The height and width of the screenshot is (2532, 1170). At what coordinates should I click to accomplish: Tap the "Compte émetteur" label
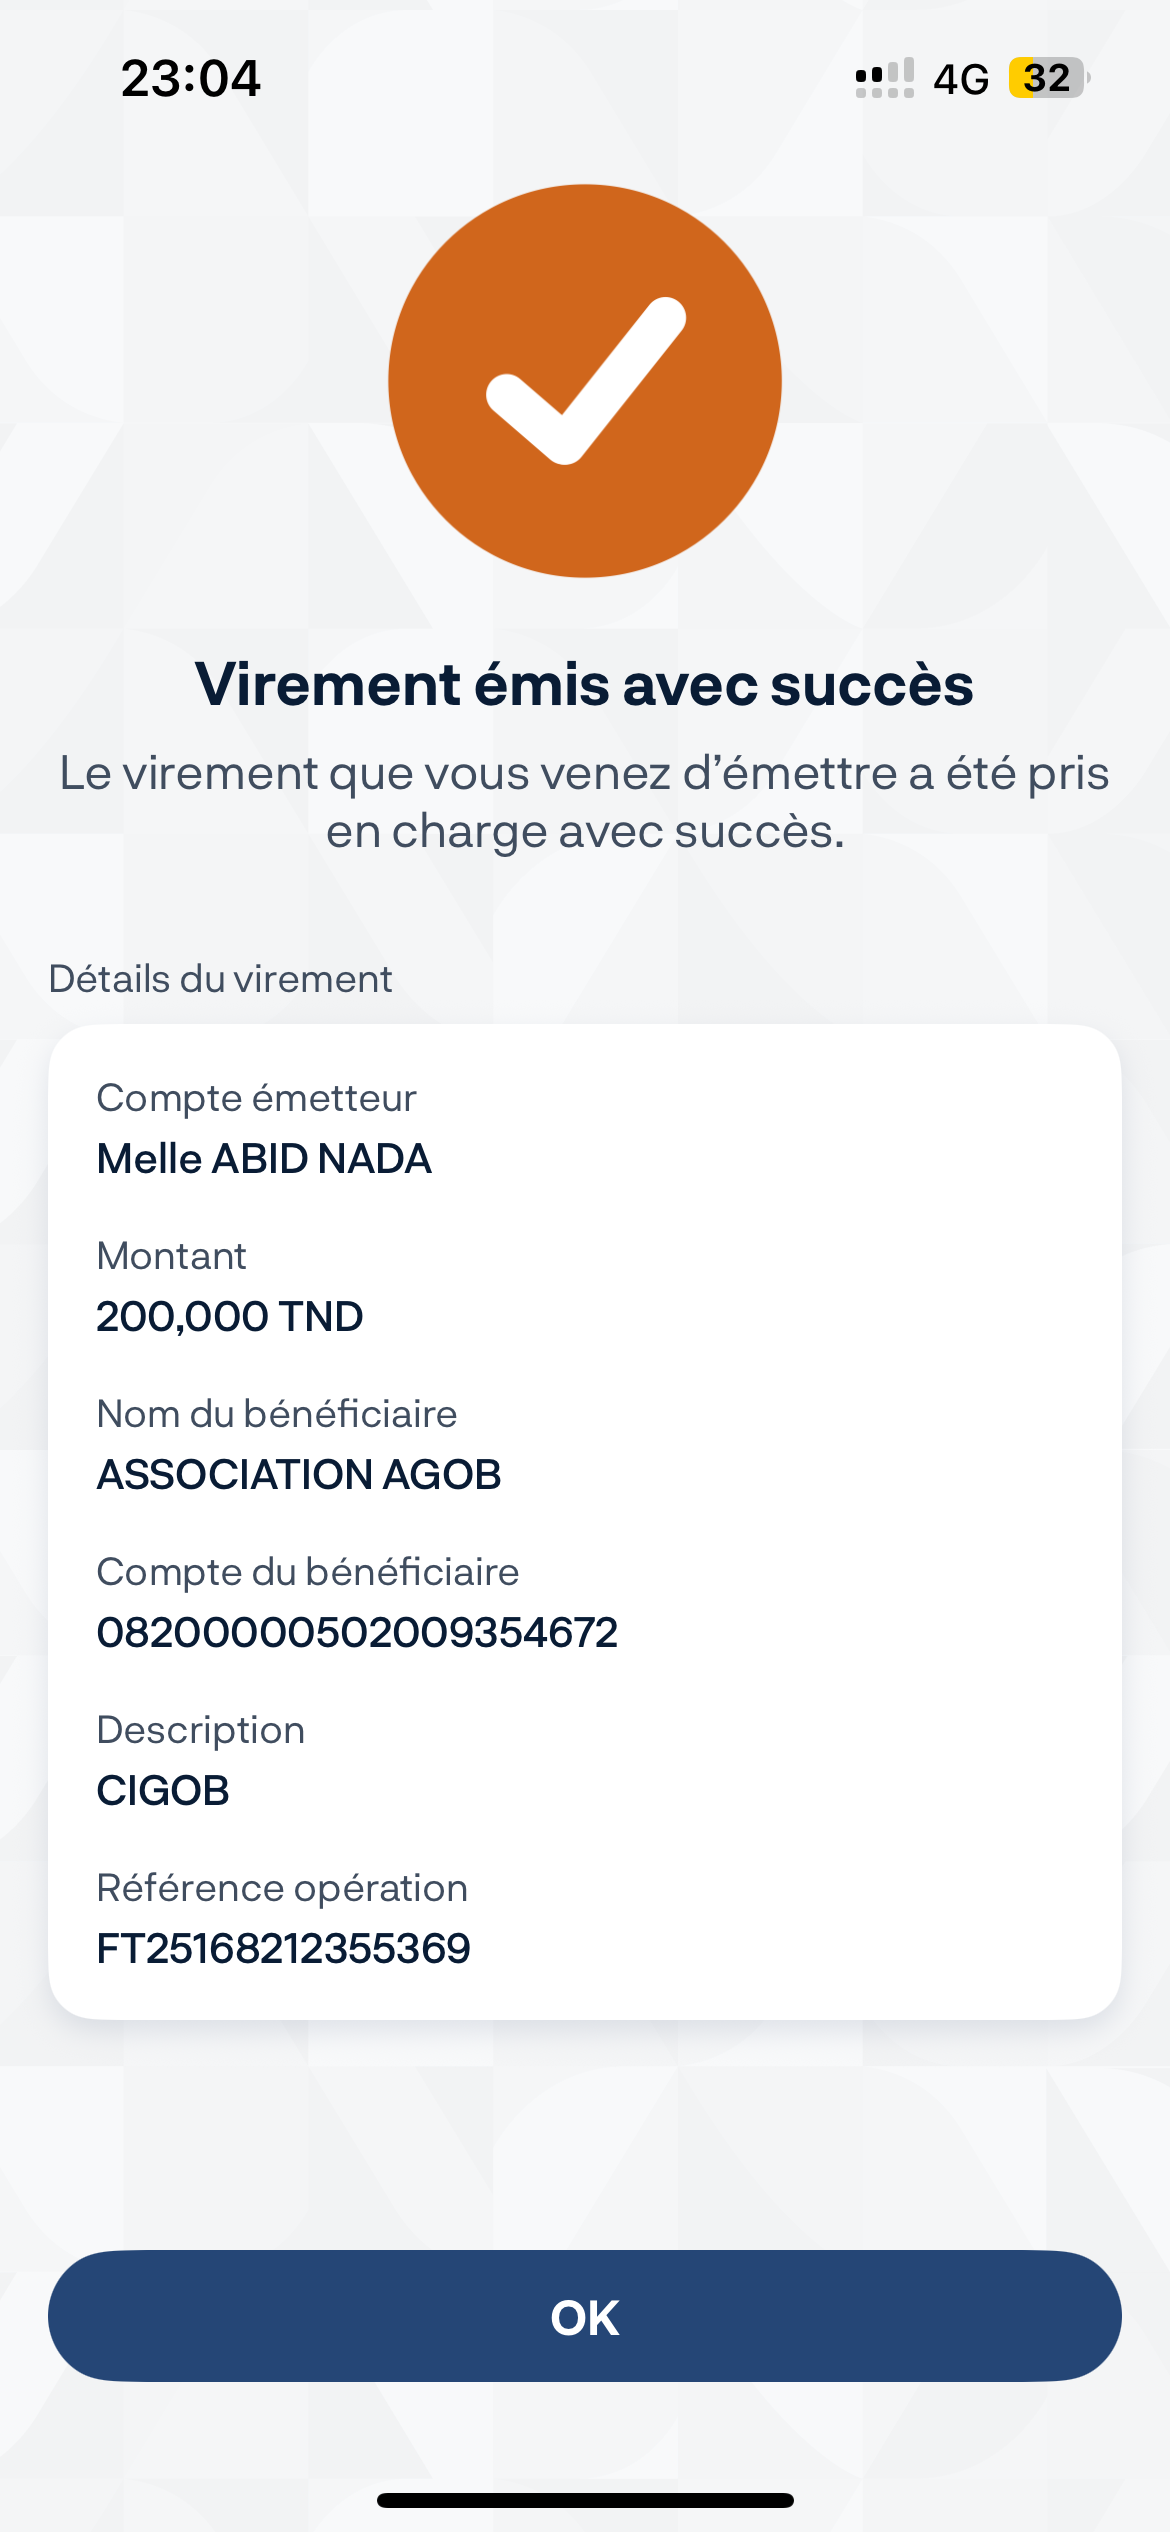[256, 1098]
